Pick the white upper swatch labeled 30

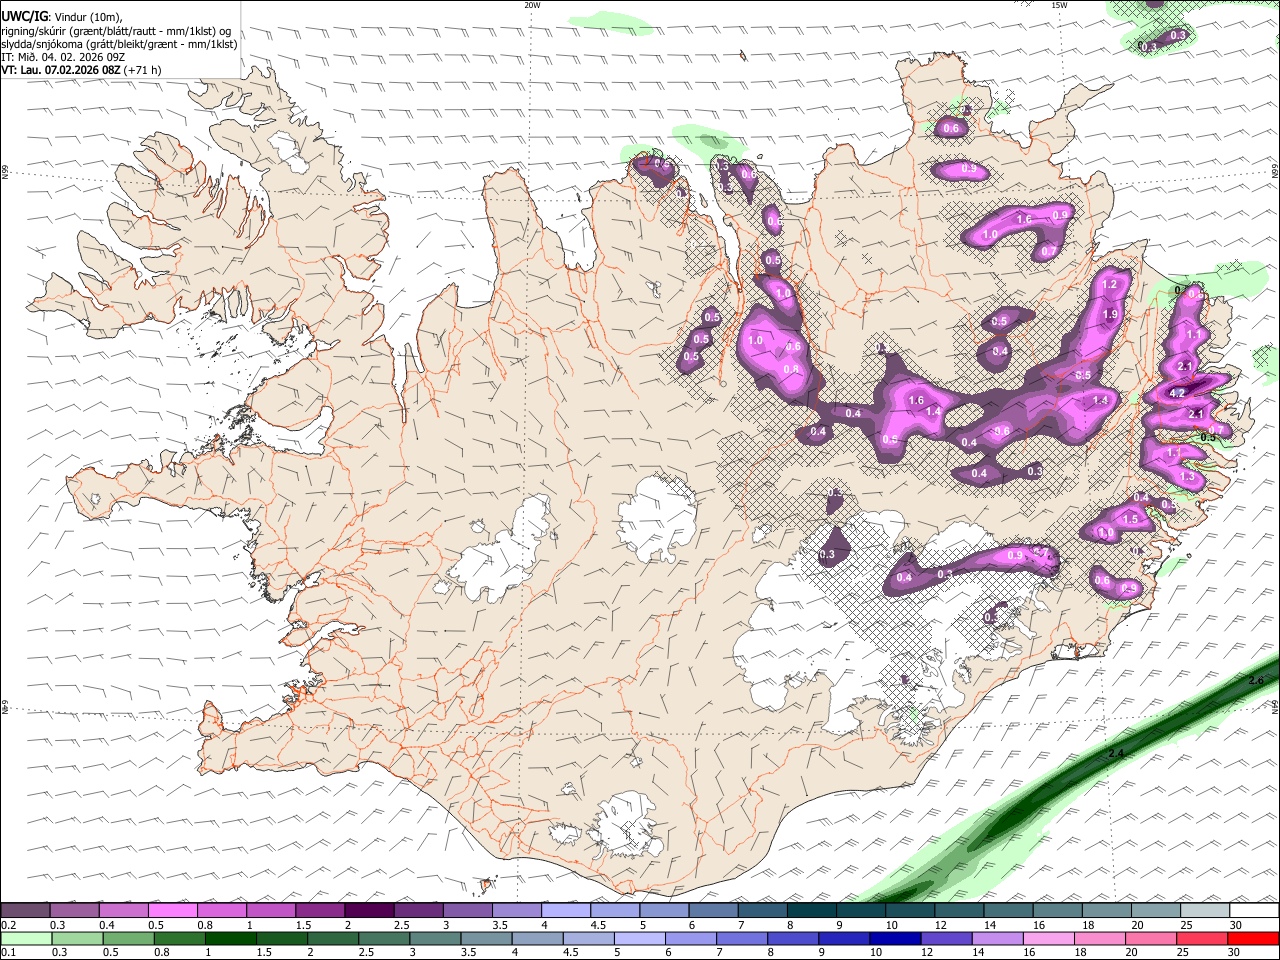click(1255, 911)
